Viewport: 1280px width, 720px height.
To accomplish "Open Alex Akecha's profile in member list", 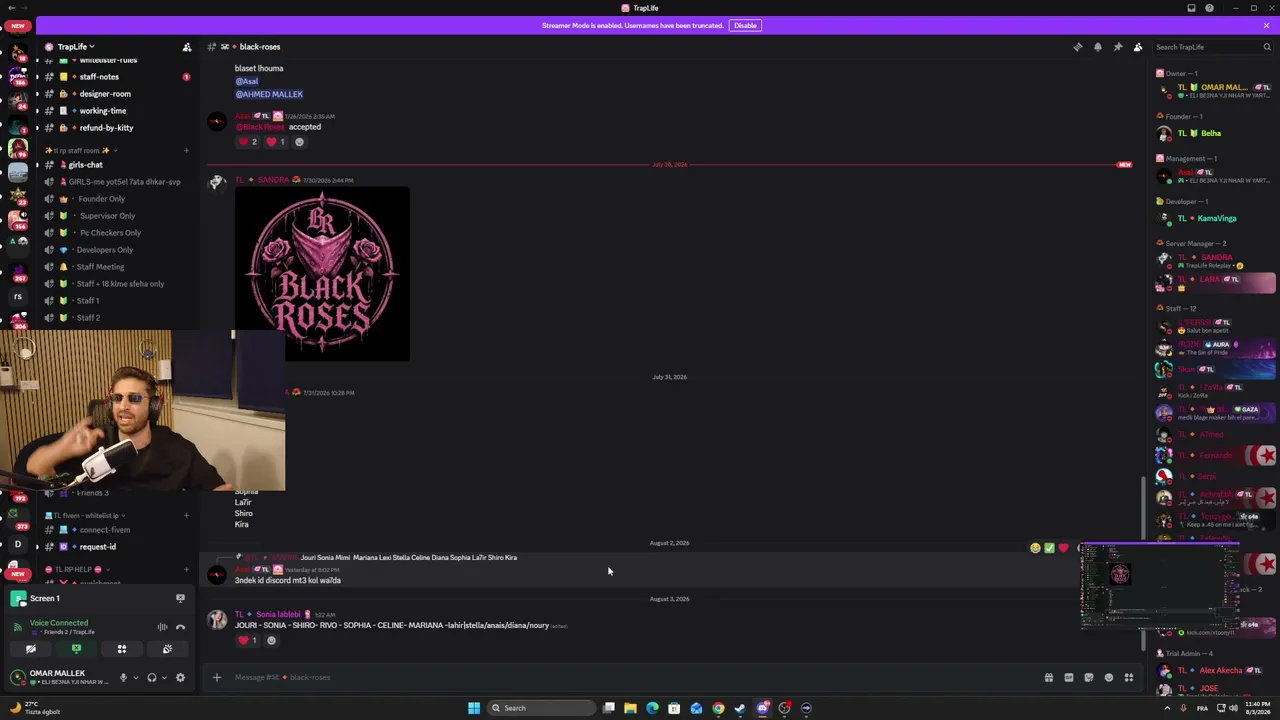I will 1214,670.
